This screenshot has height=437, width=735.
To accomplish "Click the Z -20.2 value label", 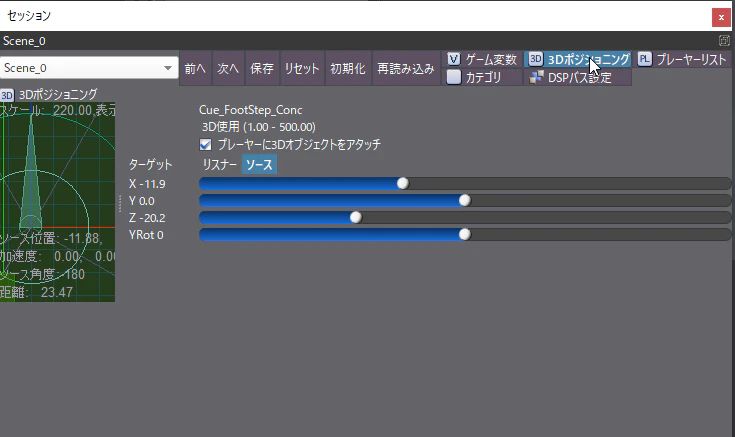I will [x=147, y=218].
